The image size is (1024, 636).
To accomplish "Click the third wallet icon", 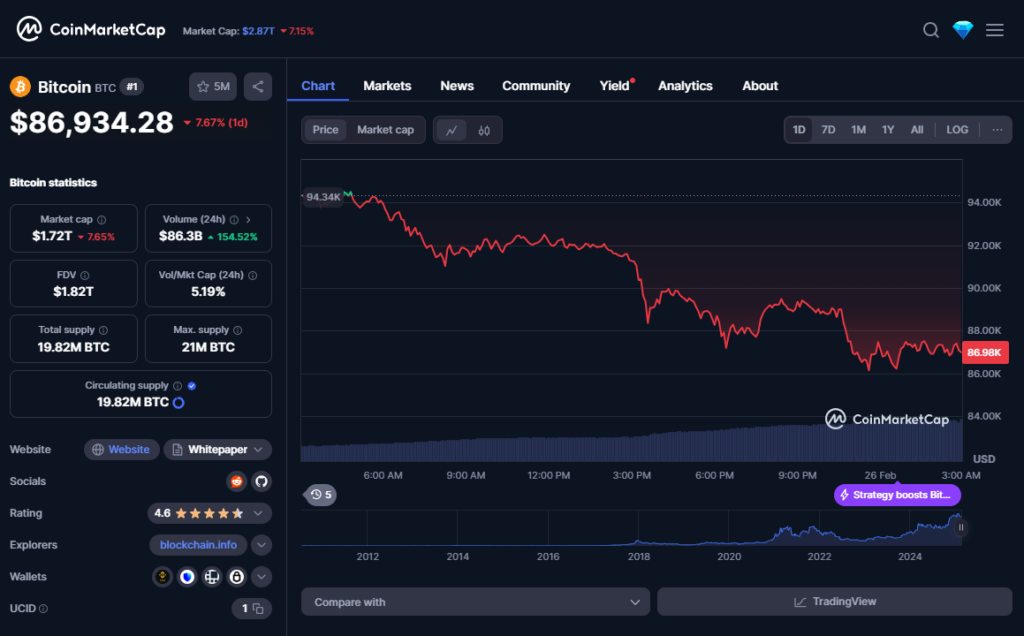I will pyautogui.click(x=212, y=577).
